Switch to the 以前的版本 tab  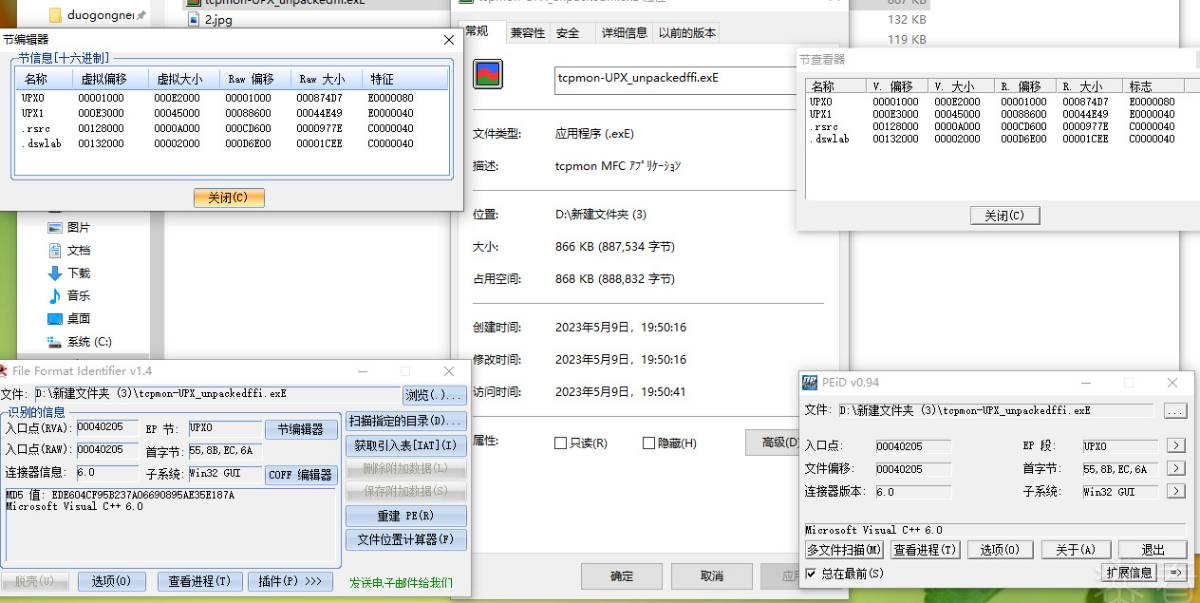(687, 33)
